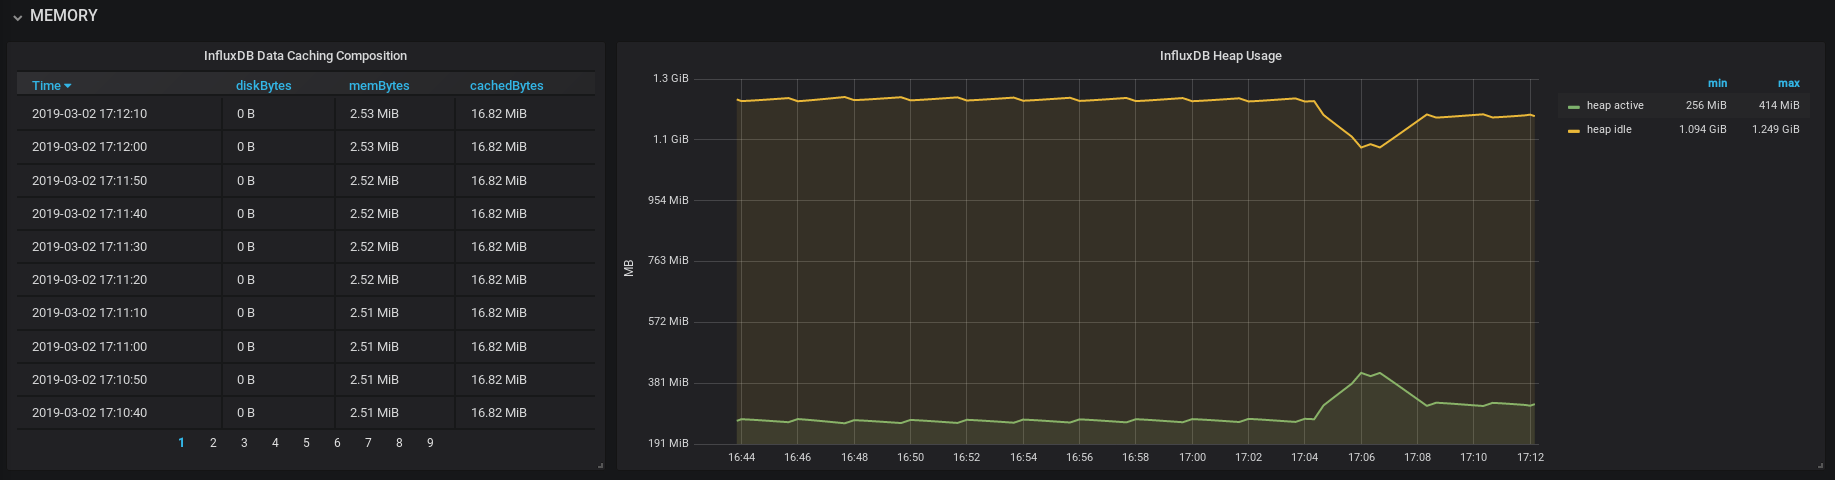The image size is (1835, 480).
Task: Sort table by diskBytes column
Action: click(263, 86)
